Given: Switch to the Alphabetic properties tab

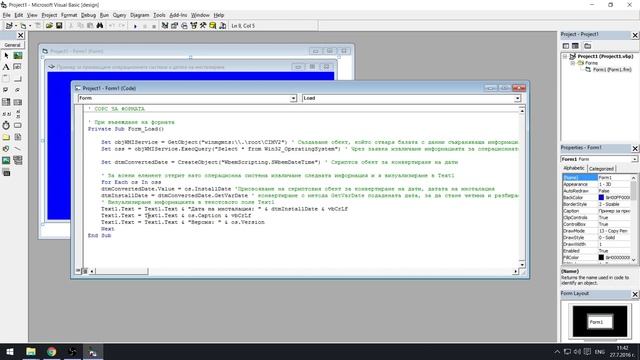Looking at the screenshot, I should (x=574, y=168).
